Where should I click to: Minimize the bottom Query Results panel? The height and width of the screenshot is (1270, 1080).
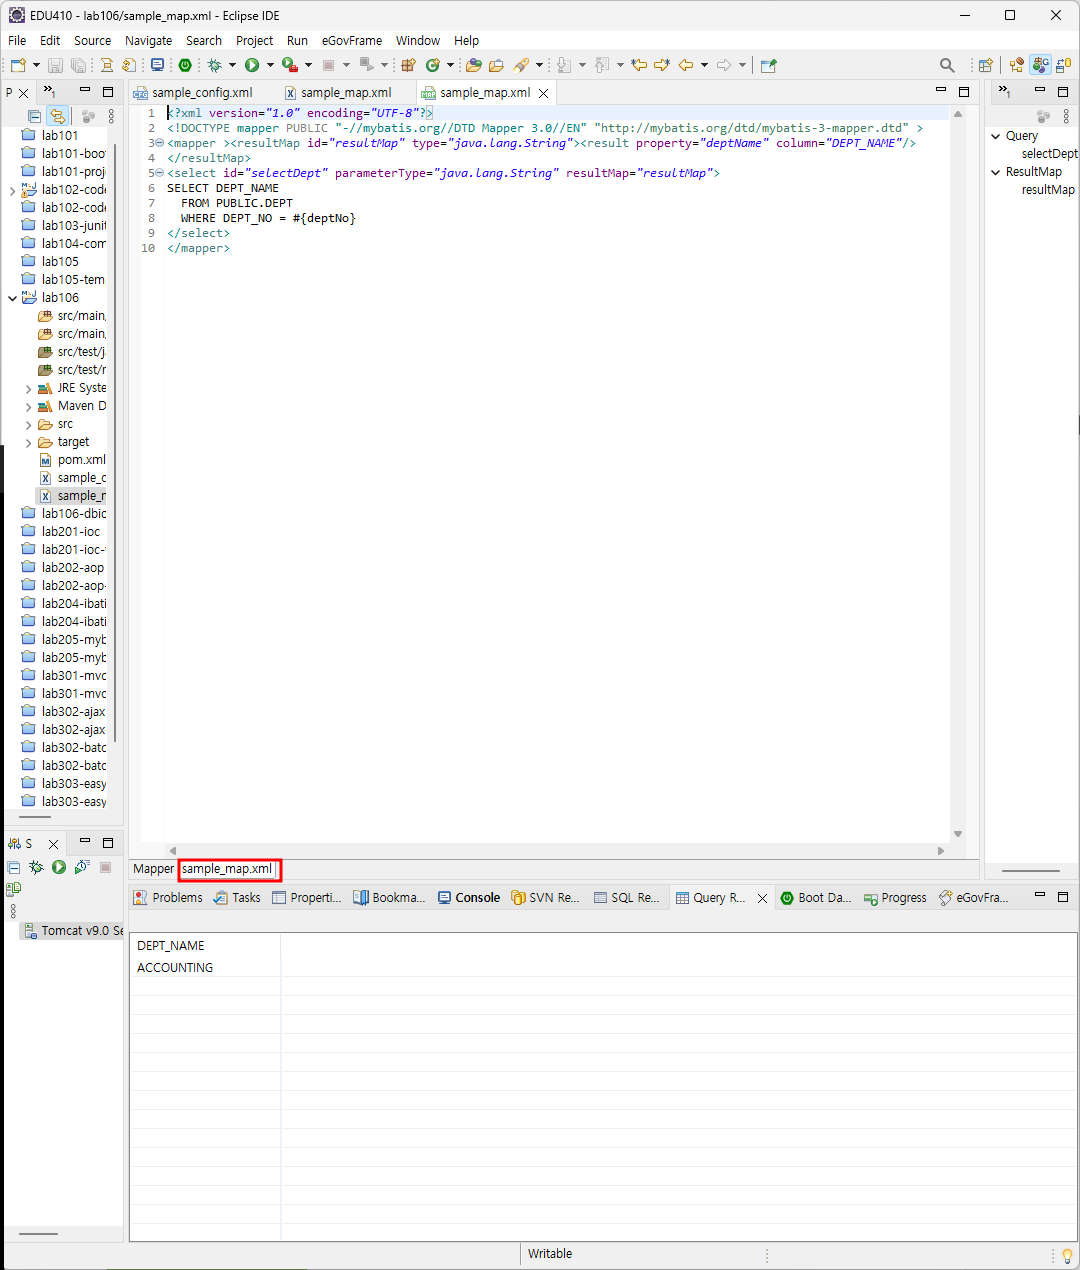pyautogui.click(x=1040, y=896)
